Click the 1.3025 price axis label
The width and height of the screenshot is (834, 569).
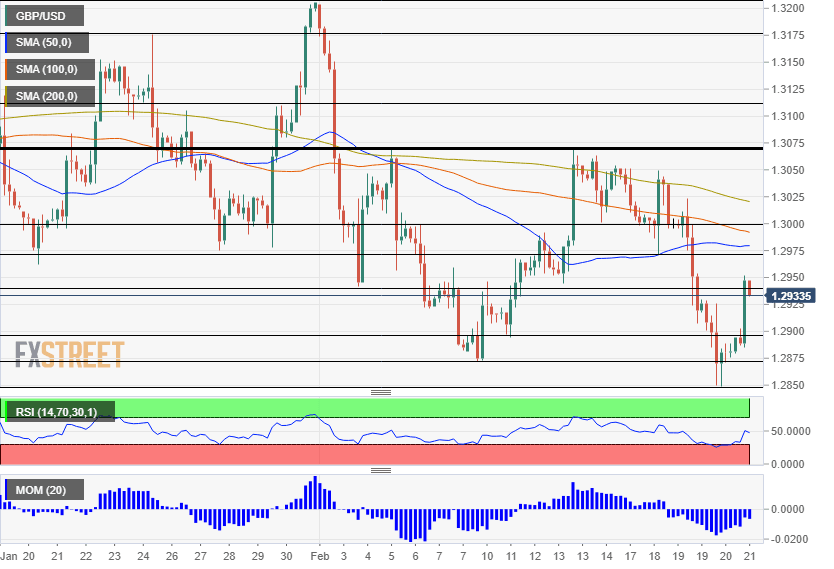point(788,197)
